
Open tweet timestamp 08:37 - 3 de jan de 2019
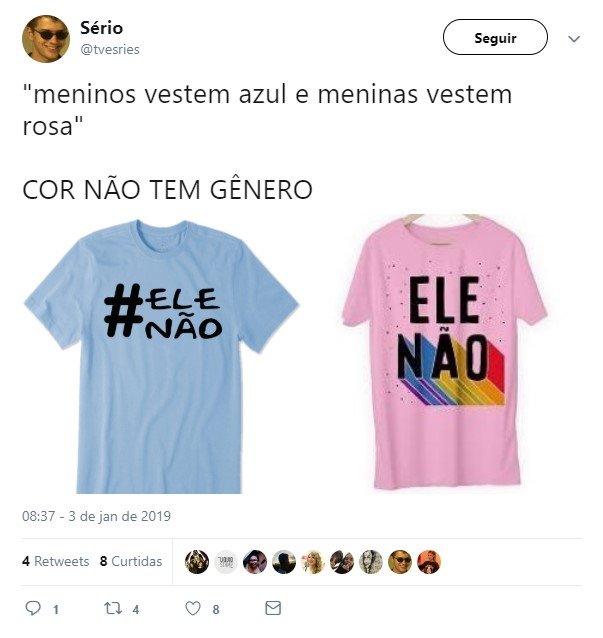tap(96, 516)
